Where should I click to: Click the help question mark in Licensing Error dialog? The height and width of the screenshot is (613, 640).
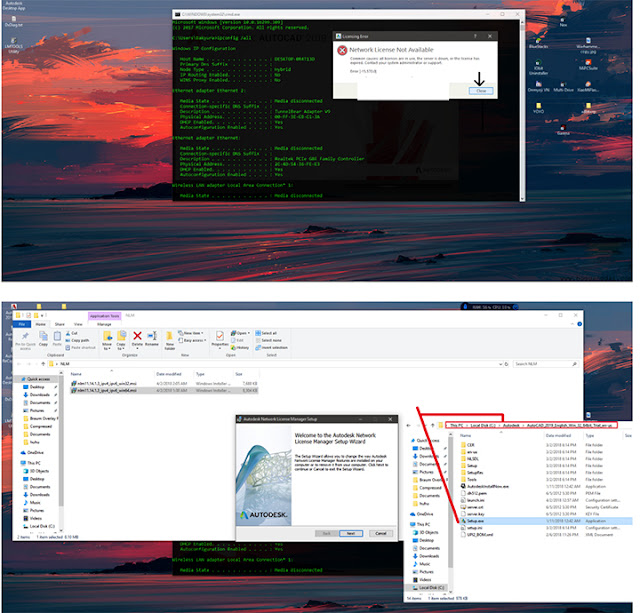(x=475, y=36)
